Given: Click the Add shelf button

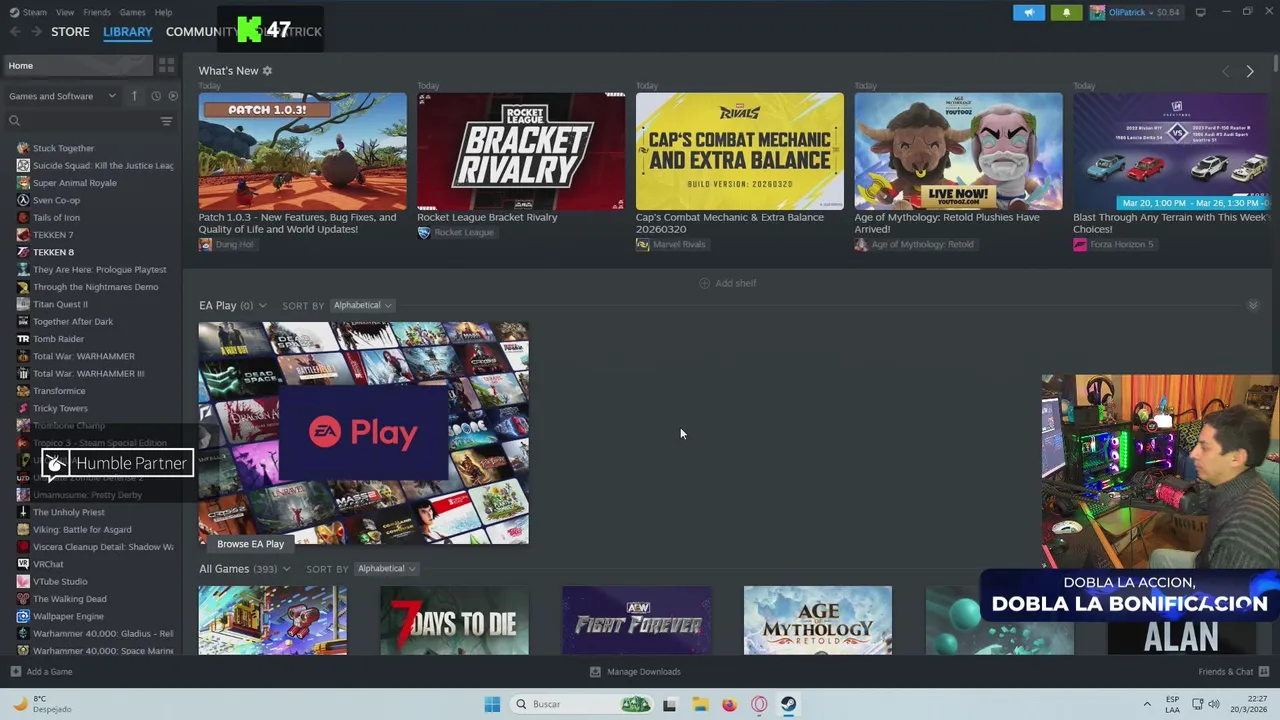Looking at the screenshot, I should tap(727, 283).
